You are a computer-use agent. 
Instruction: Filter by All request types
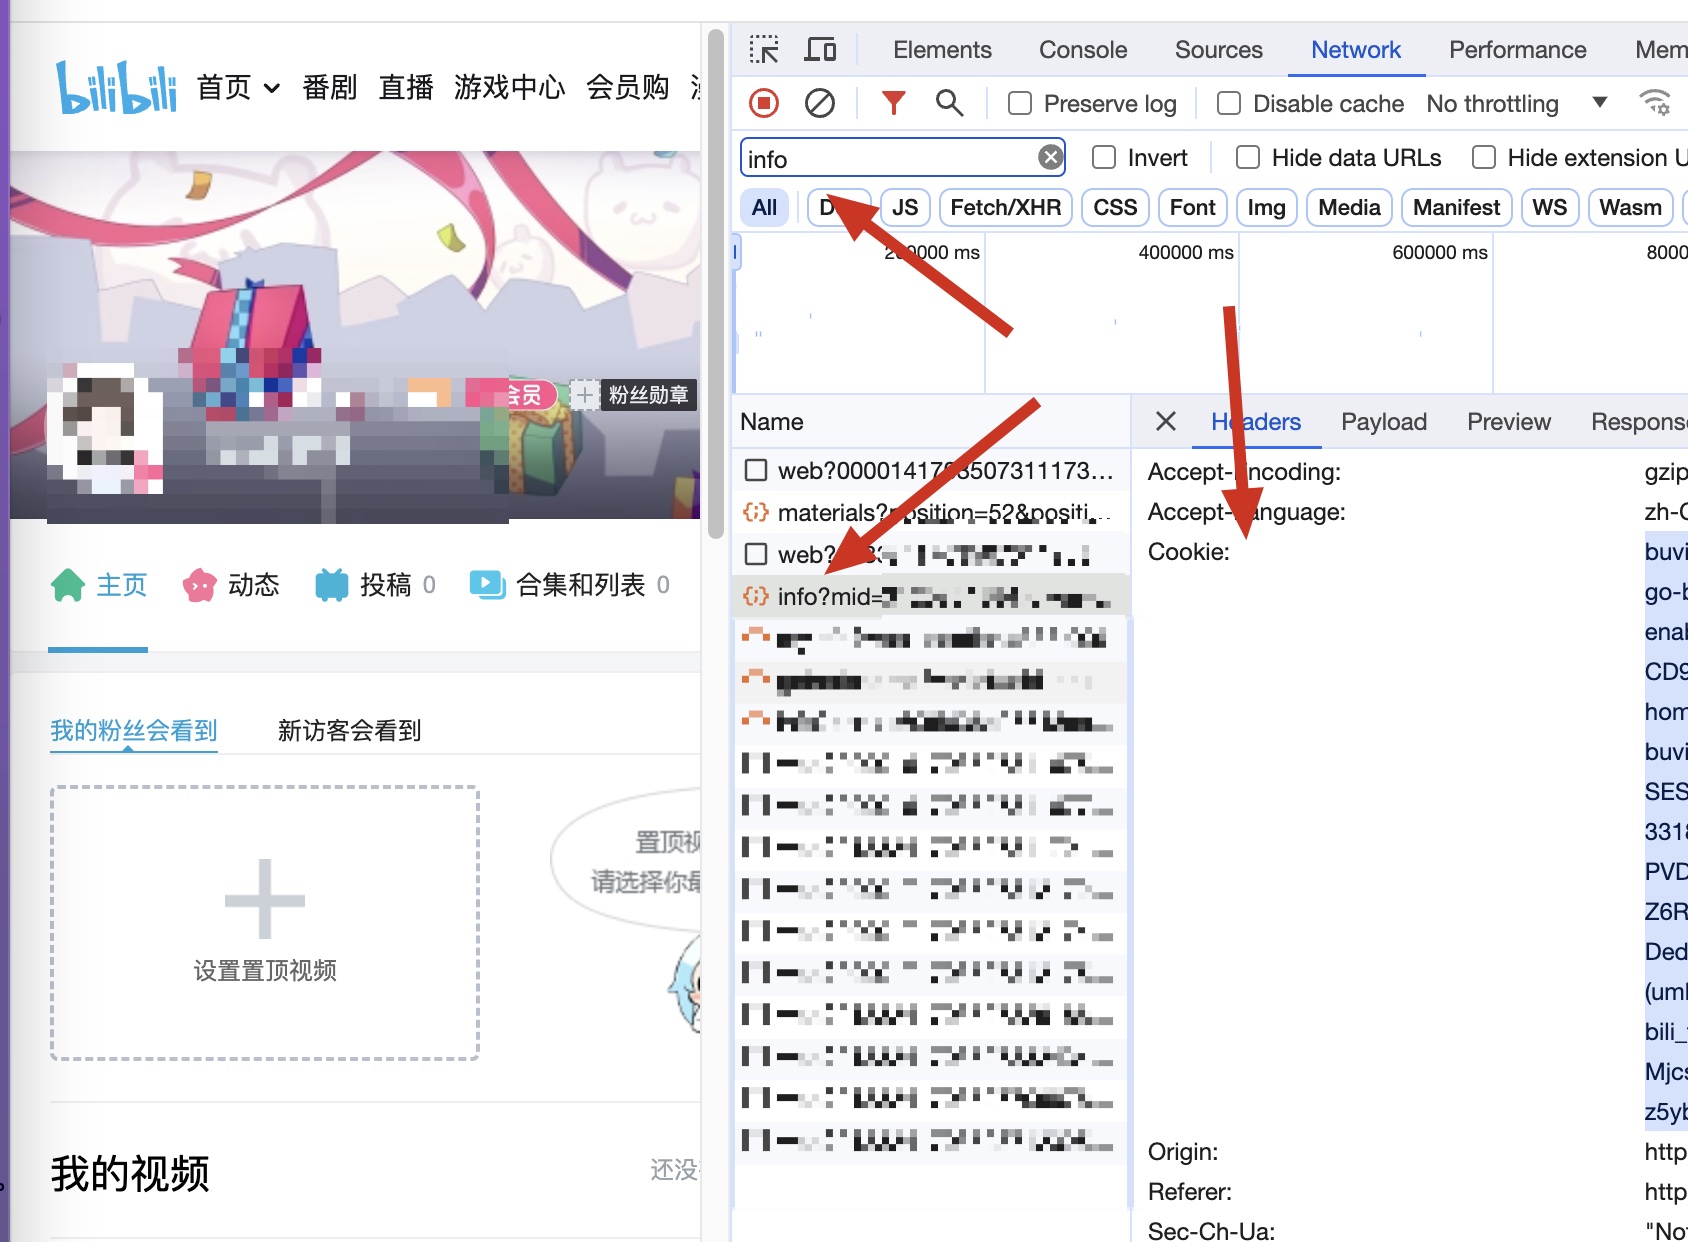point(764,207)
